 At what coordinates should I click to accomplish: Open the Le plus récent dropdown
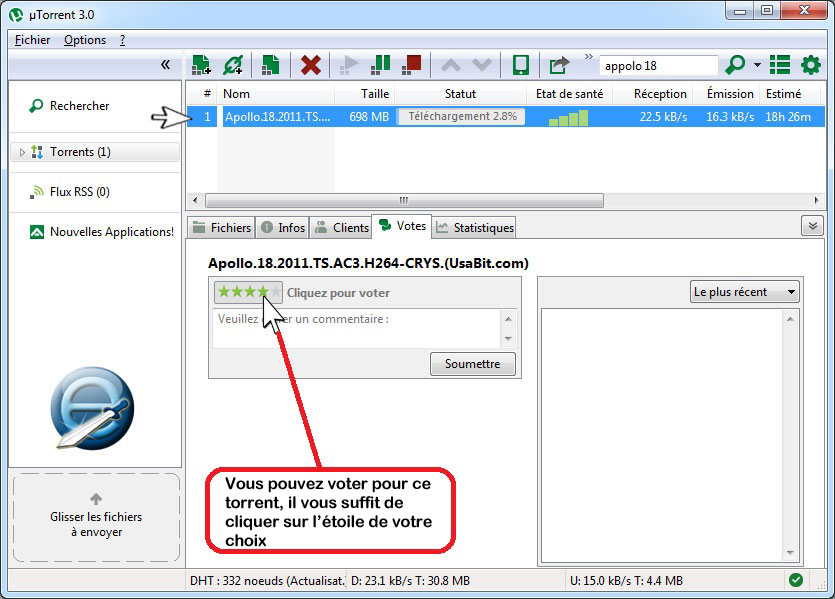coord(744,292)
